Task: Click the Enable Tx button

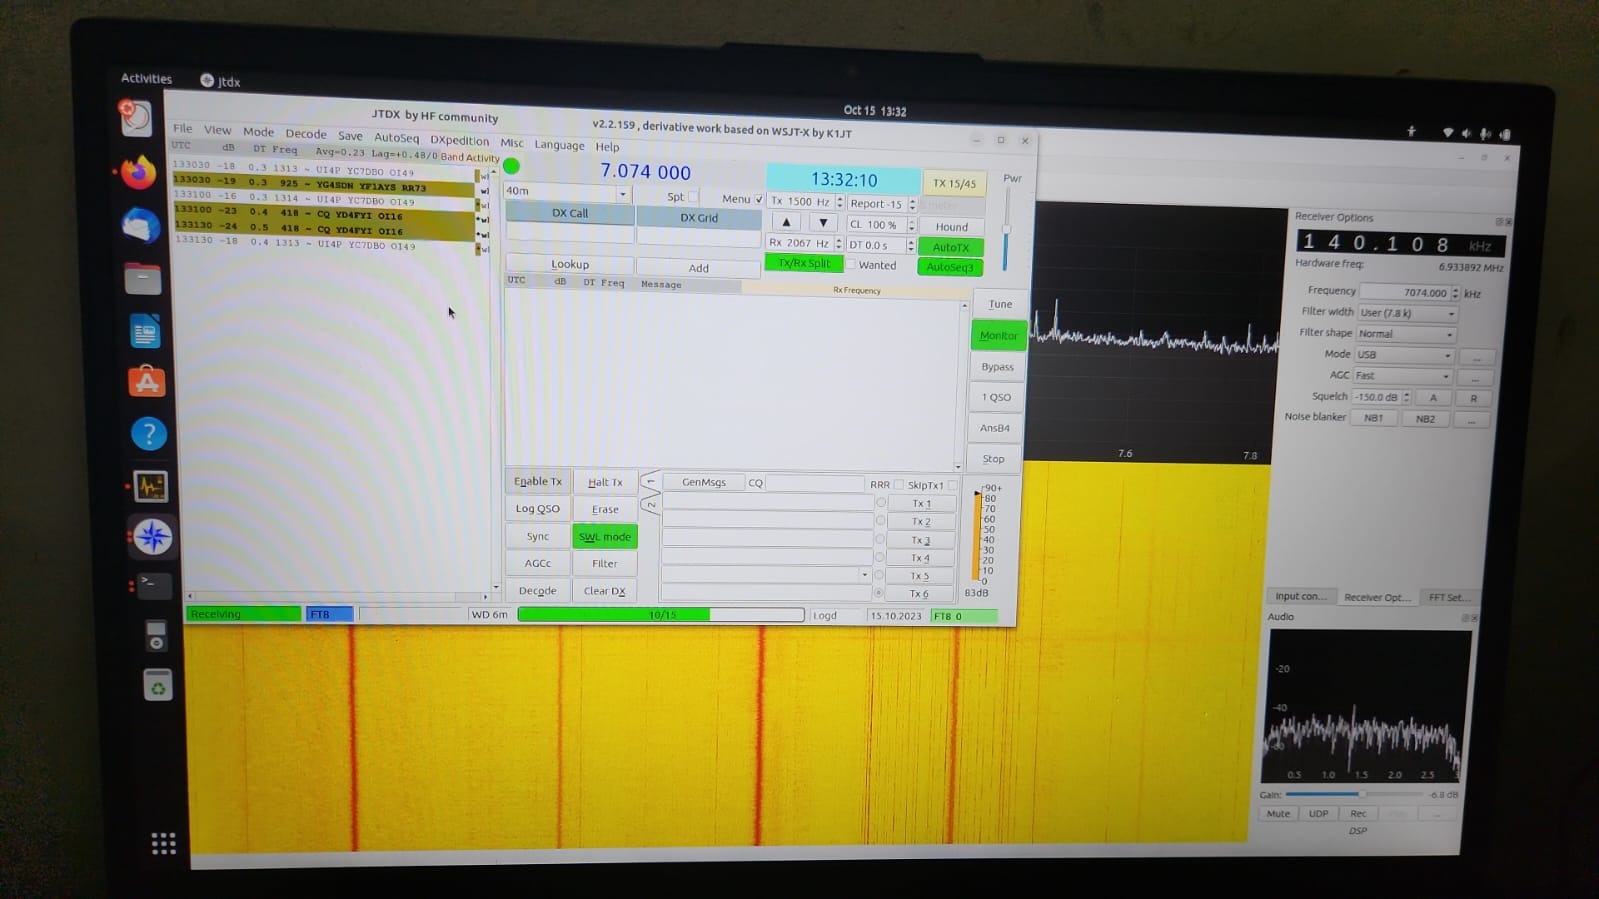Action: [x=537, y=481]
